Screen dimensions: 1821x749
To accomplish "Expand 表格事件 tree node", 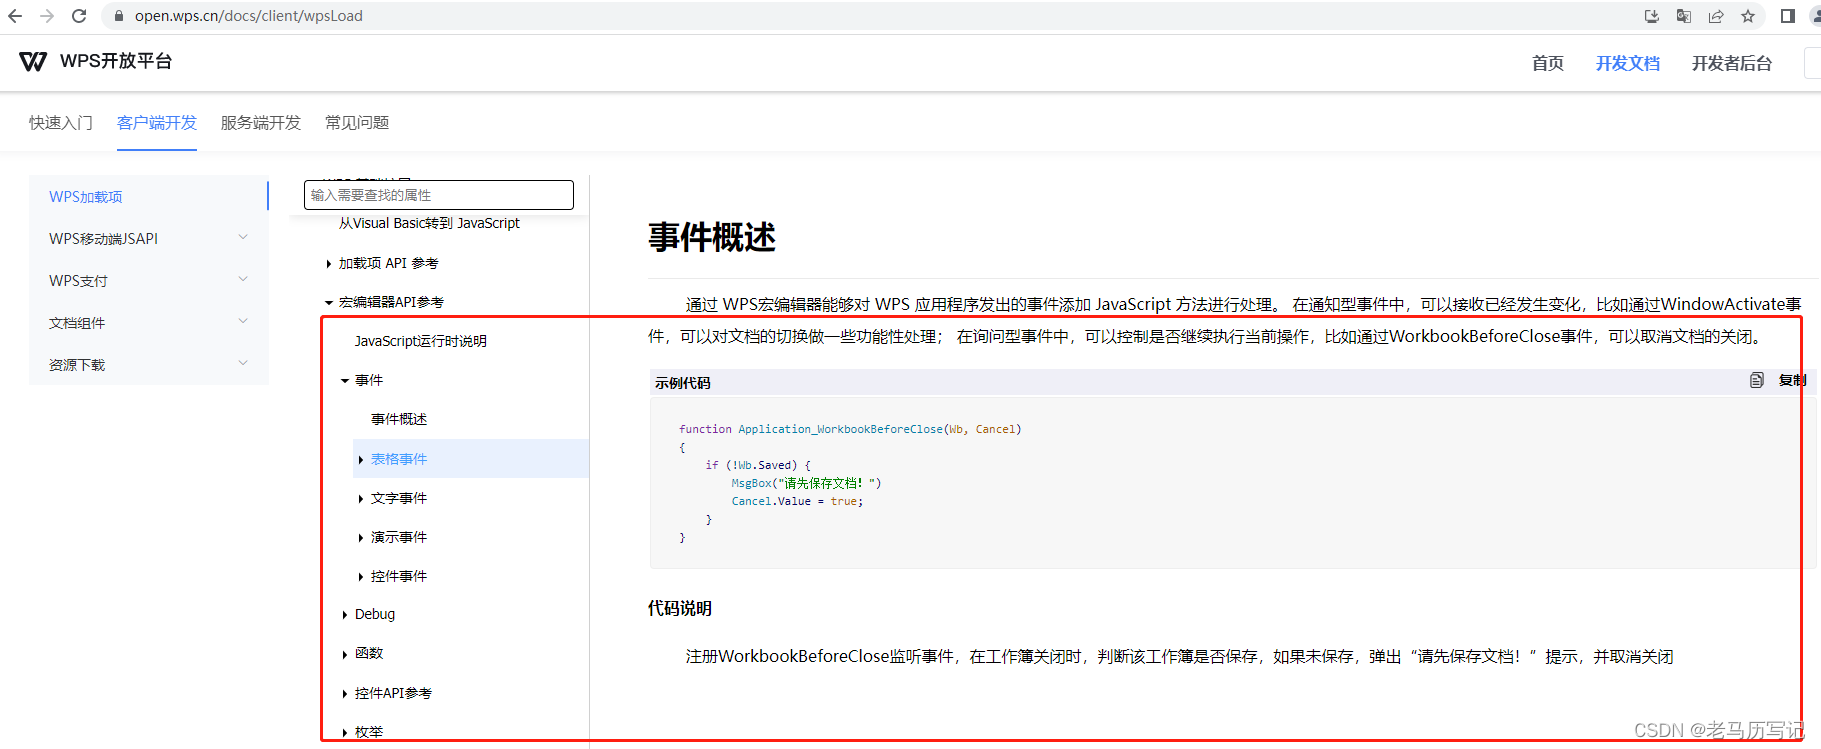I will pos(361,460).
